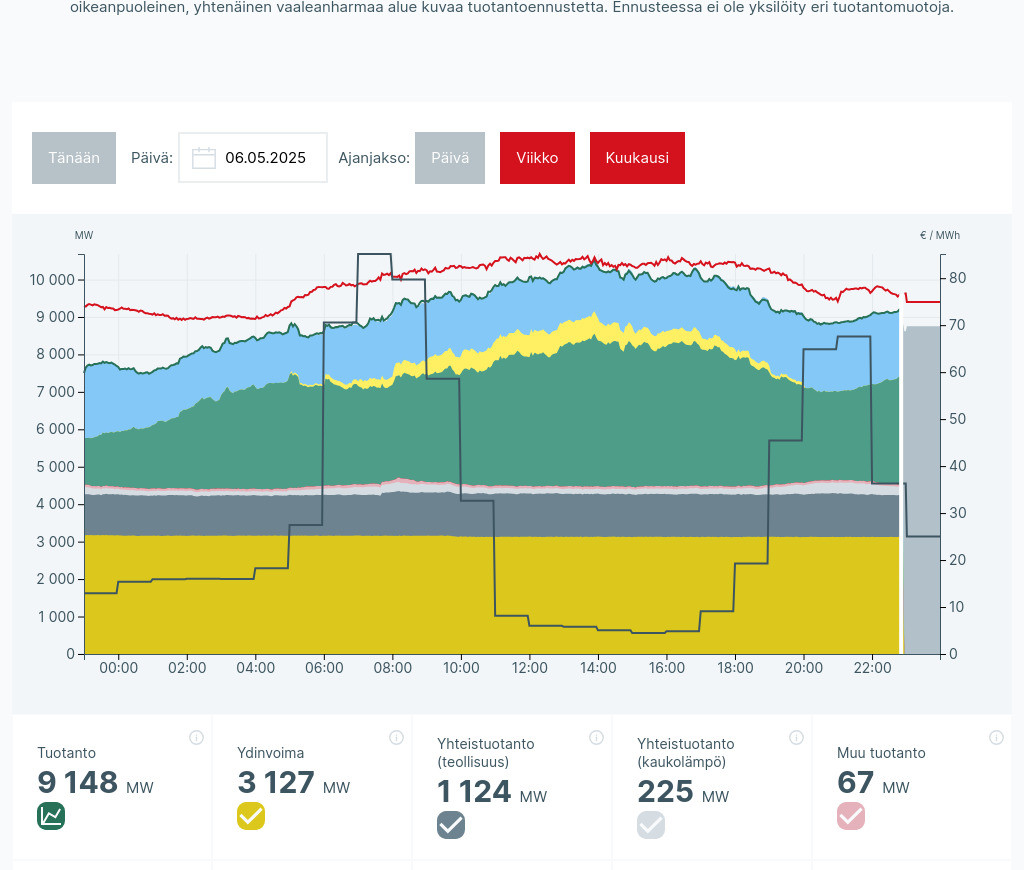Viewport: 1024px width, 870px height.
Task: Select the Viikko time period
Action: 537,158
